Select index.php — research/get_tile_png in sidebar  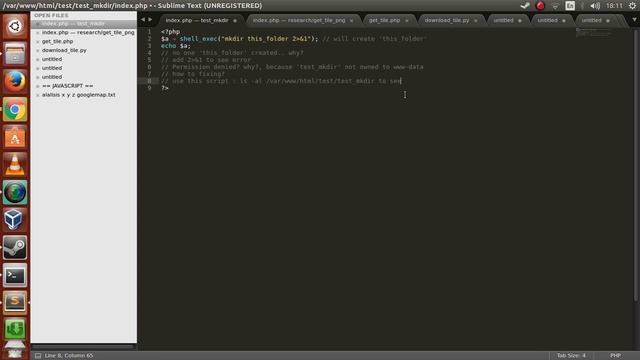pos(84,32)
